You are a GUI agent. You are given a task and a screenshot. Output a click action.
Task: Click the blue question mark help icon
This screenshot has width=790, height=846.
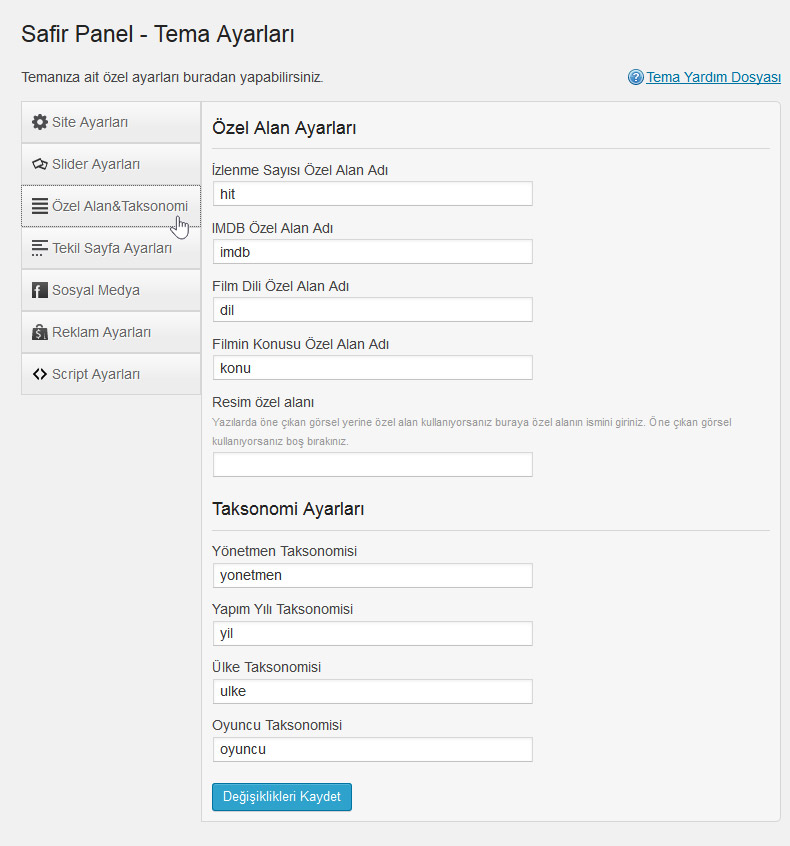636,77
